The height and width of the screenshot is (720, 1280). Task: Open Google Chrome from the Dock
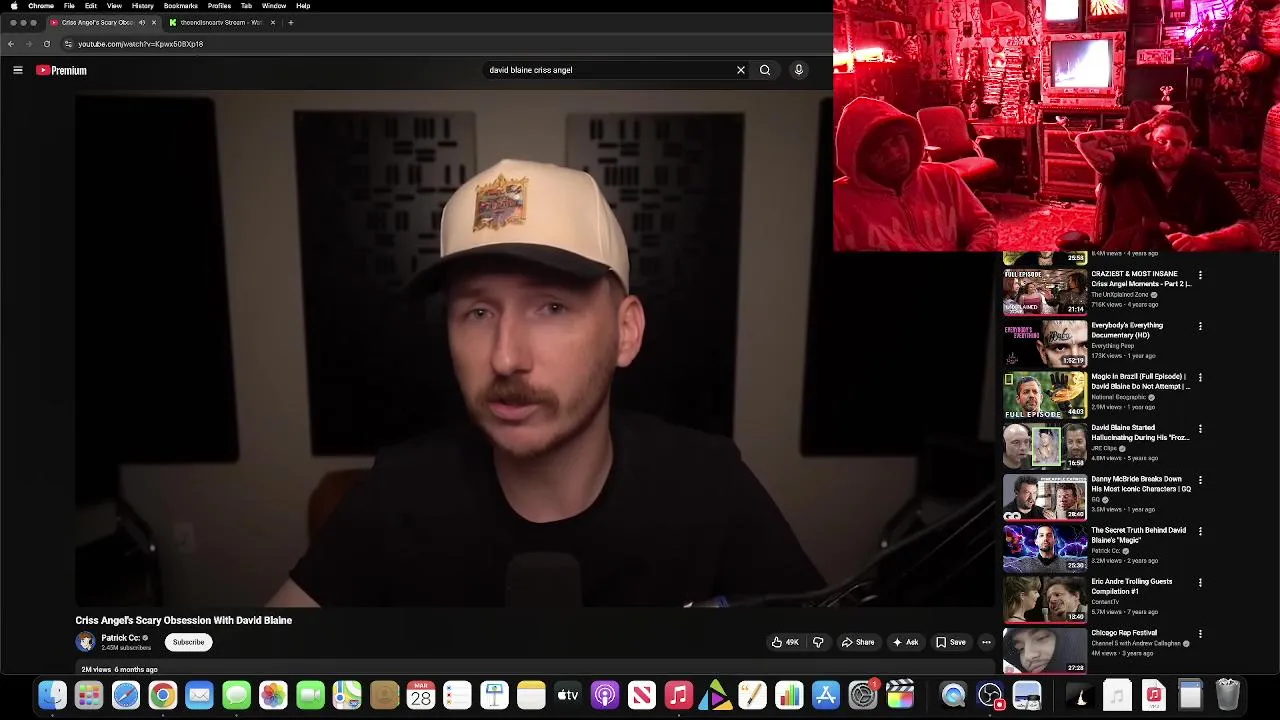(163, 695)
